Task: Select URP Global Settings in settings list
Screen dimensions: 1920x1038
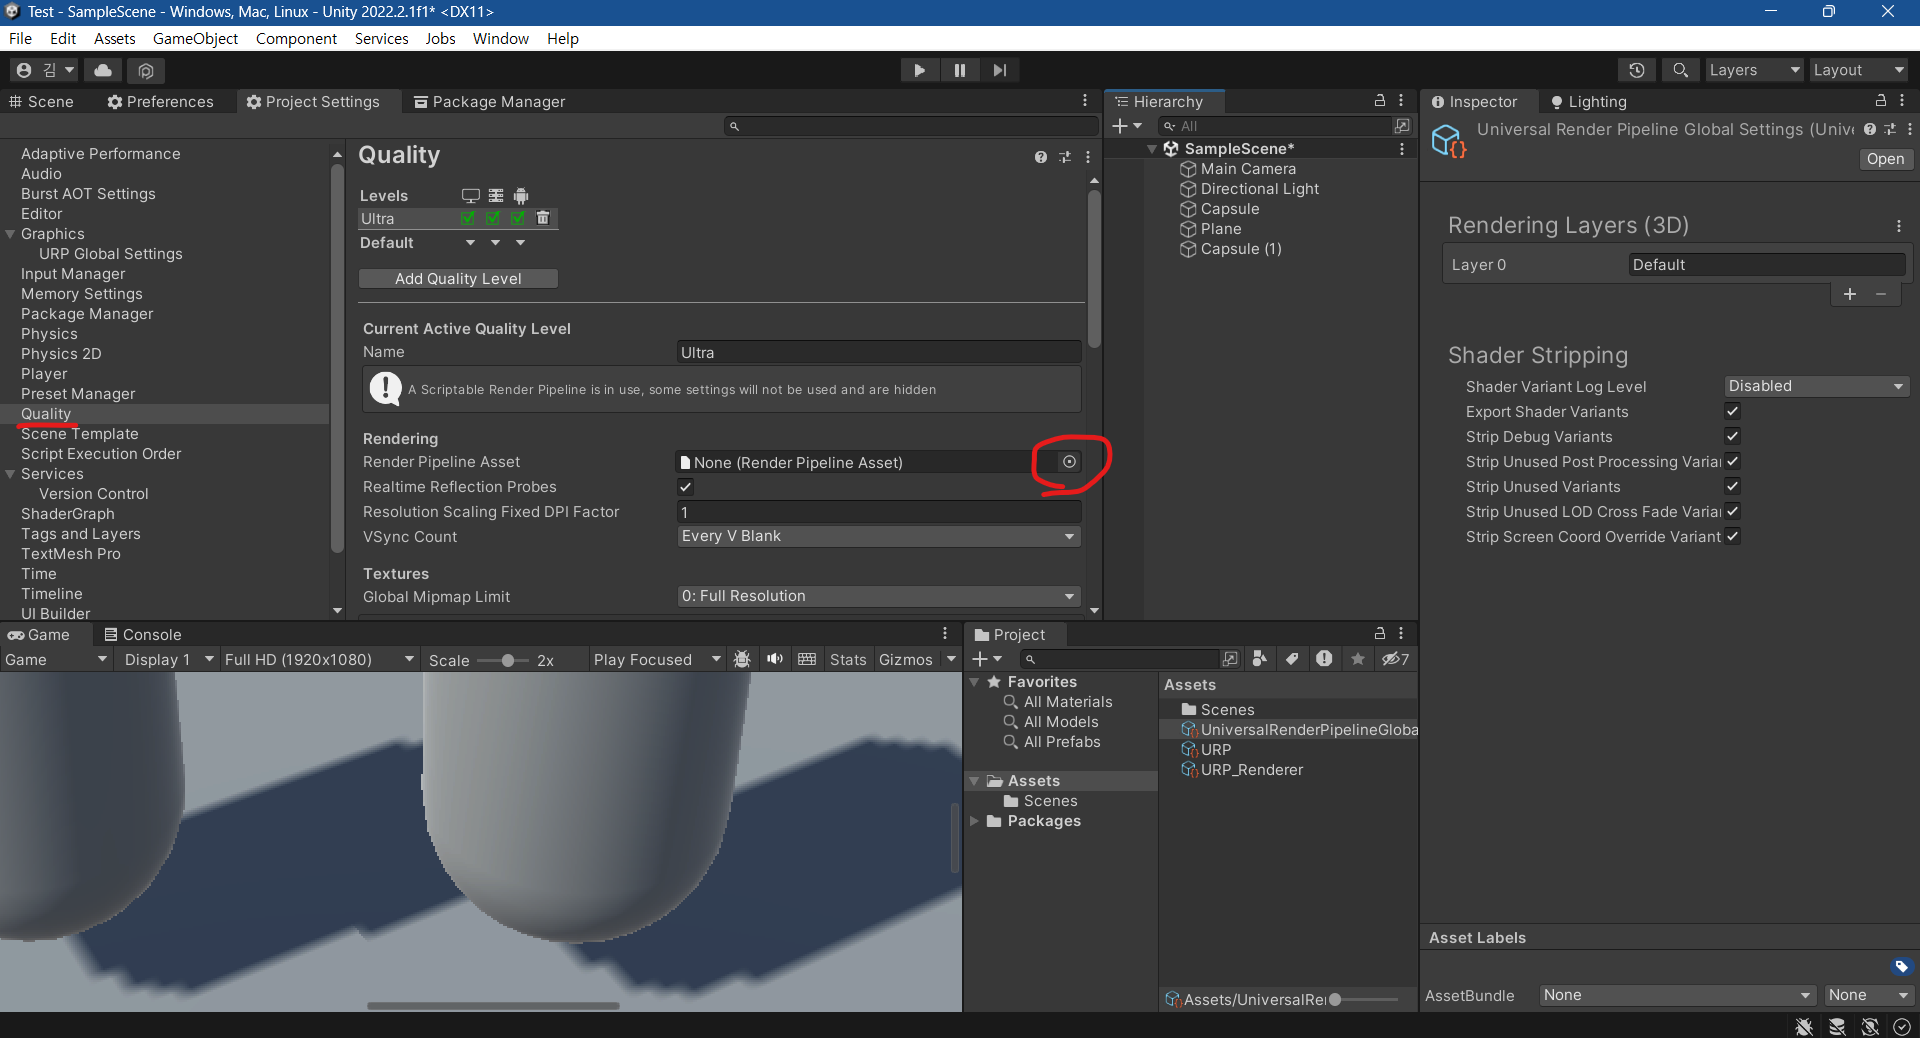Action: click(111, 254)
